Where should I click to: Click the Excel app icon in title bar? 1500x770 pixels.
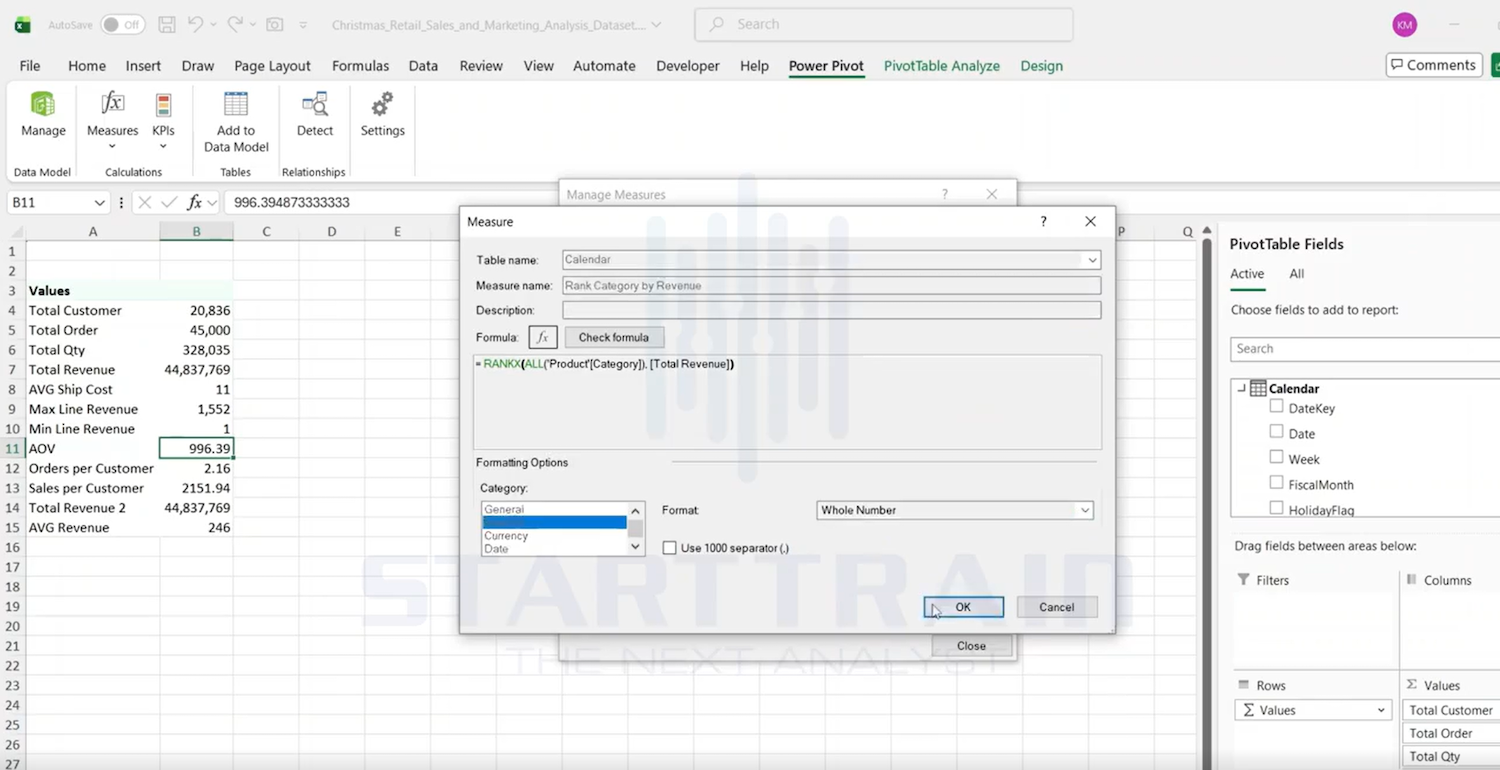(22, 25)
